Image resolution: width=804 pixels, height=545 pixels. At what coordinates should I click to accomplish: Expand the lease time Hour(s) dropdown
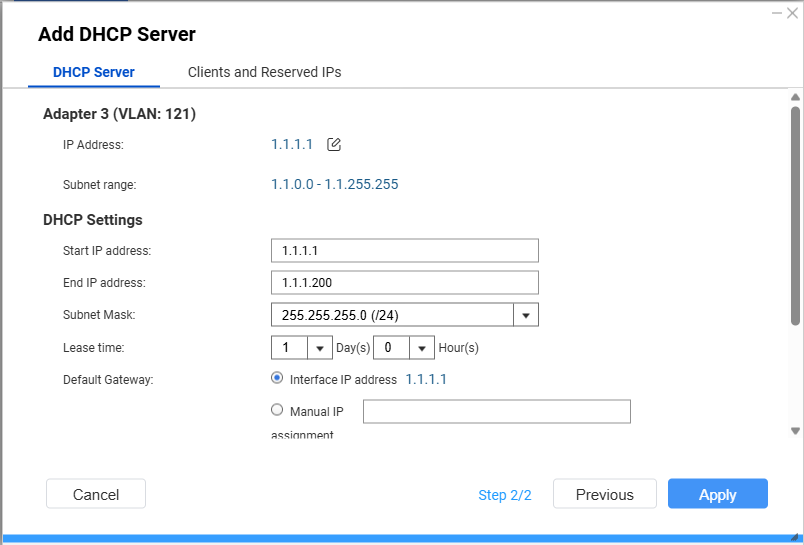422,348
